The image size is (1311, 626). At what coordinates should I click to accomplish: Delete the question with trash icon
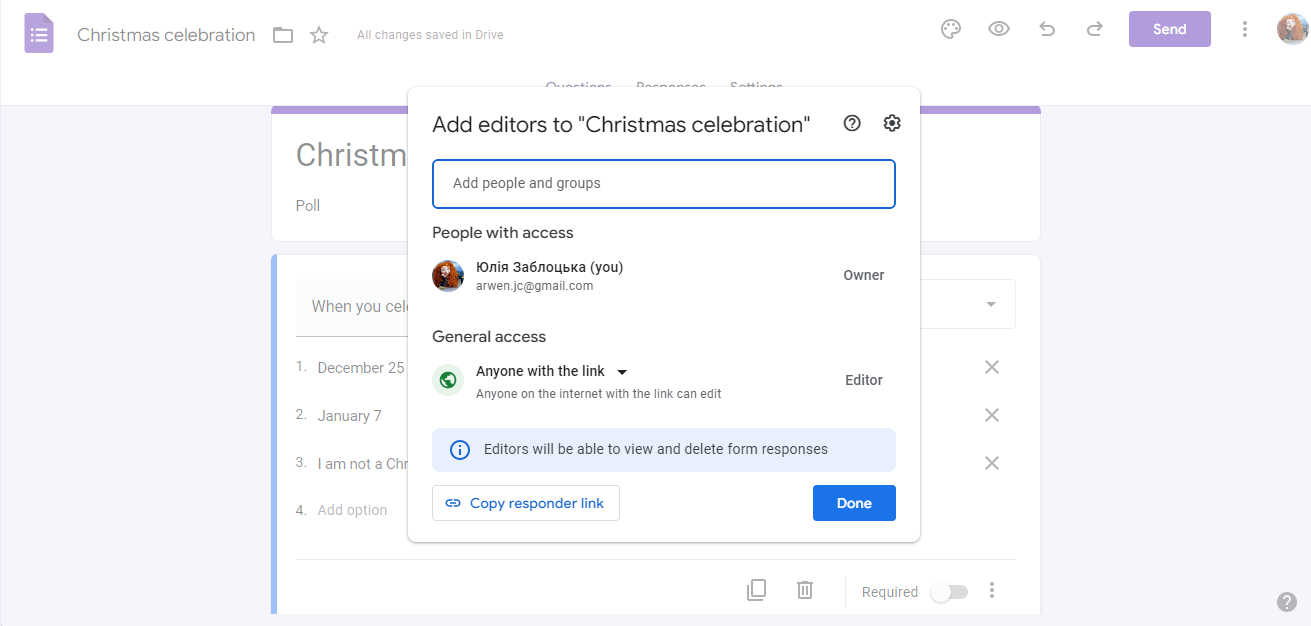(x=805, y=590)
